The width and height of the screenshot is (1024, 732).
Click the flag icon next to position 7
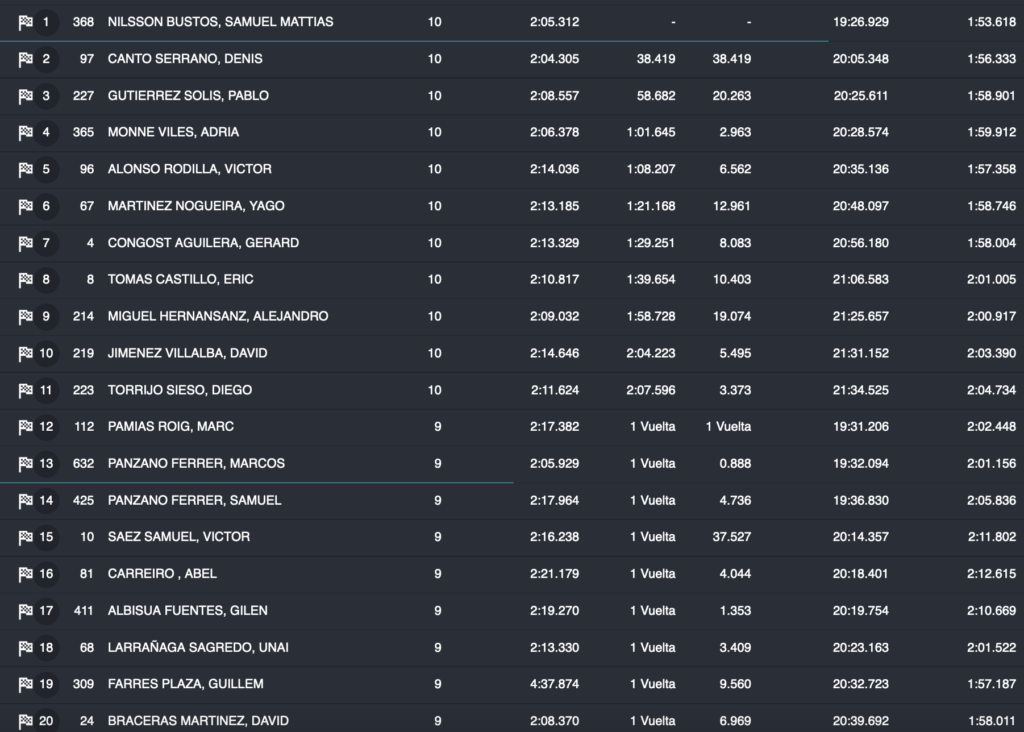point(25,243)
